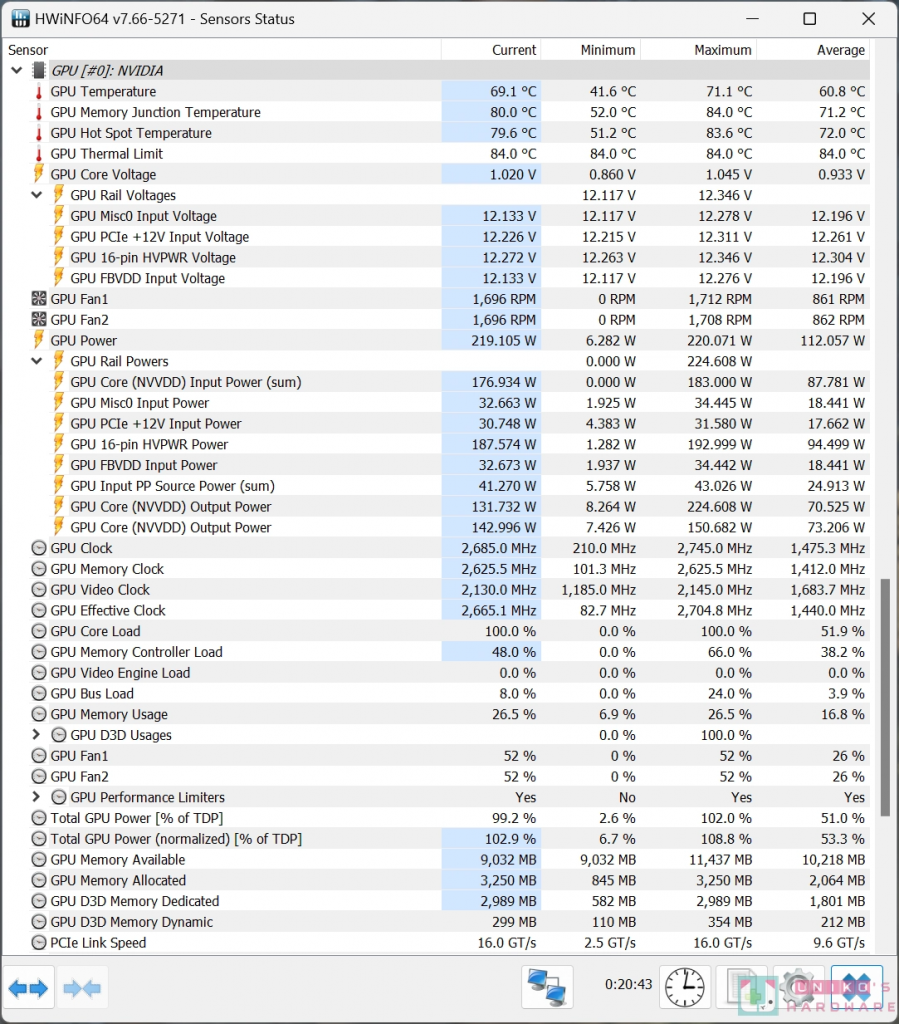Select the Total GPU Power [% of TDP] row

point(437,818)
